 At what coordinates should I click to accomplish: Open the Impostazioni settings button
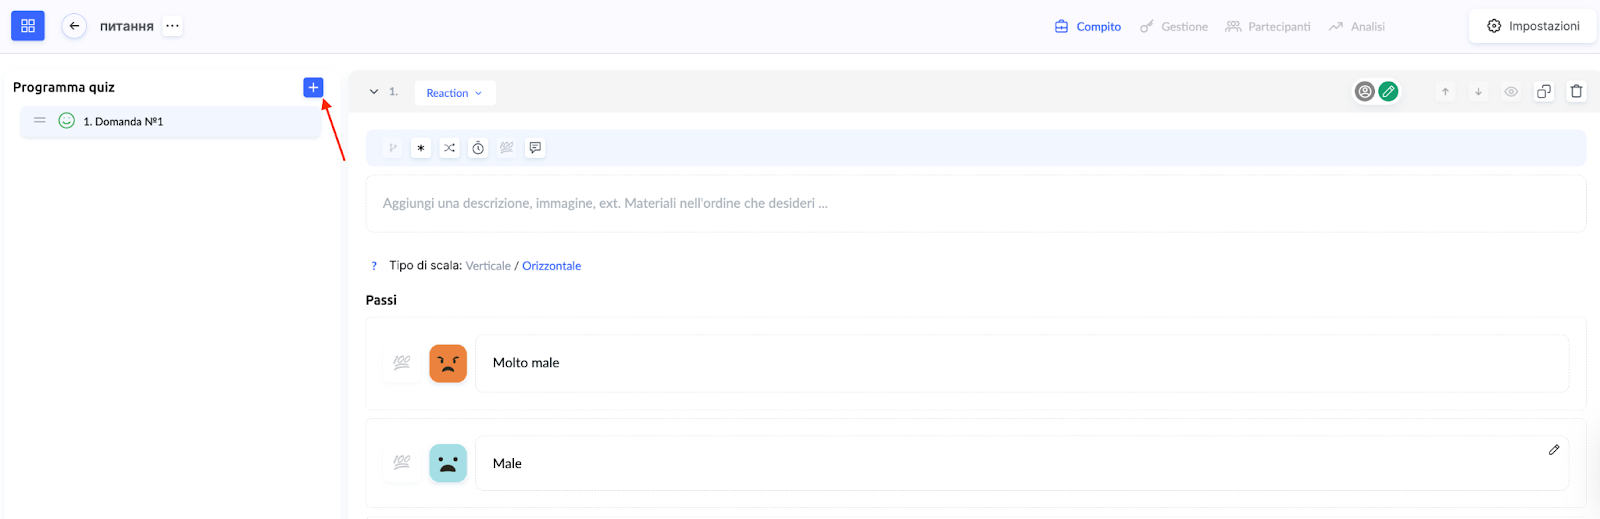pos(1533,26)
